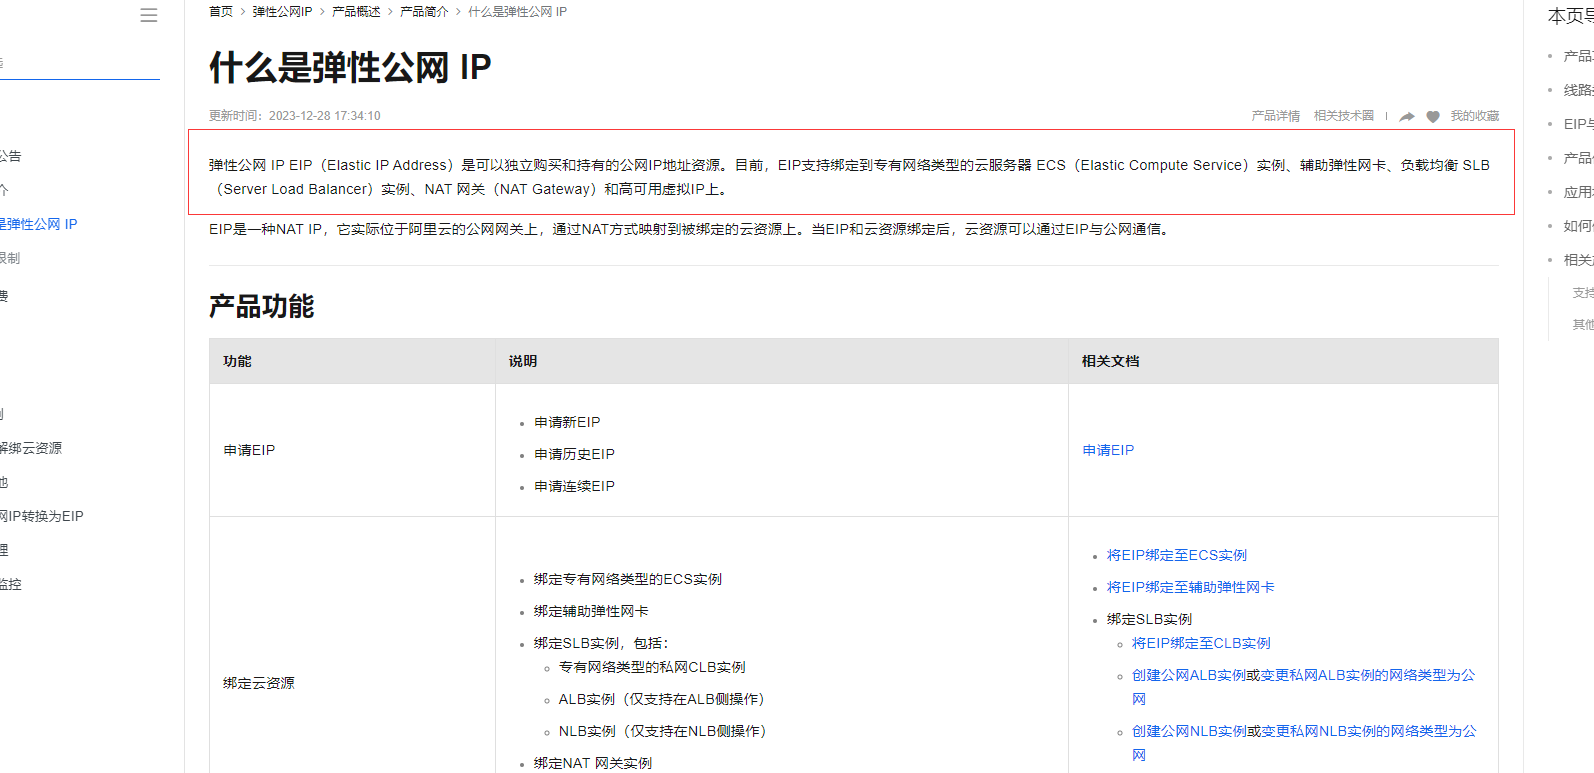Open 变更私网ALB实例的网络类型为公网 link
Image resolution: width=1594 pixels, height=773 pixels.
(1368, 675)
